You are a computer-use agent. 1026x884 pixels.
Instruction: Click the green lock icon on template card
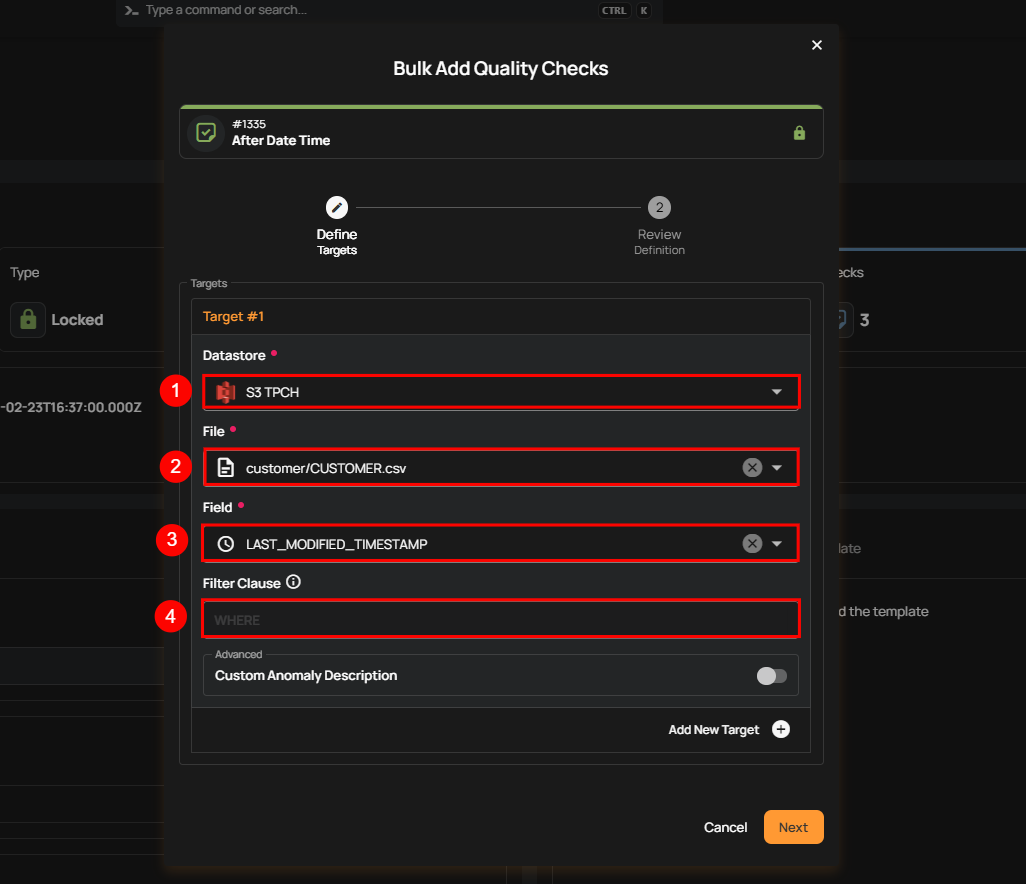pos(799,133)
